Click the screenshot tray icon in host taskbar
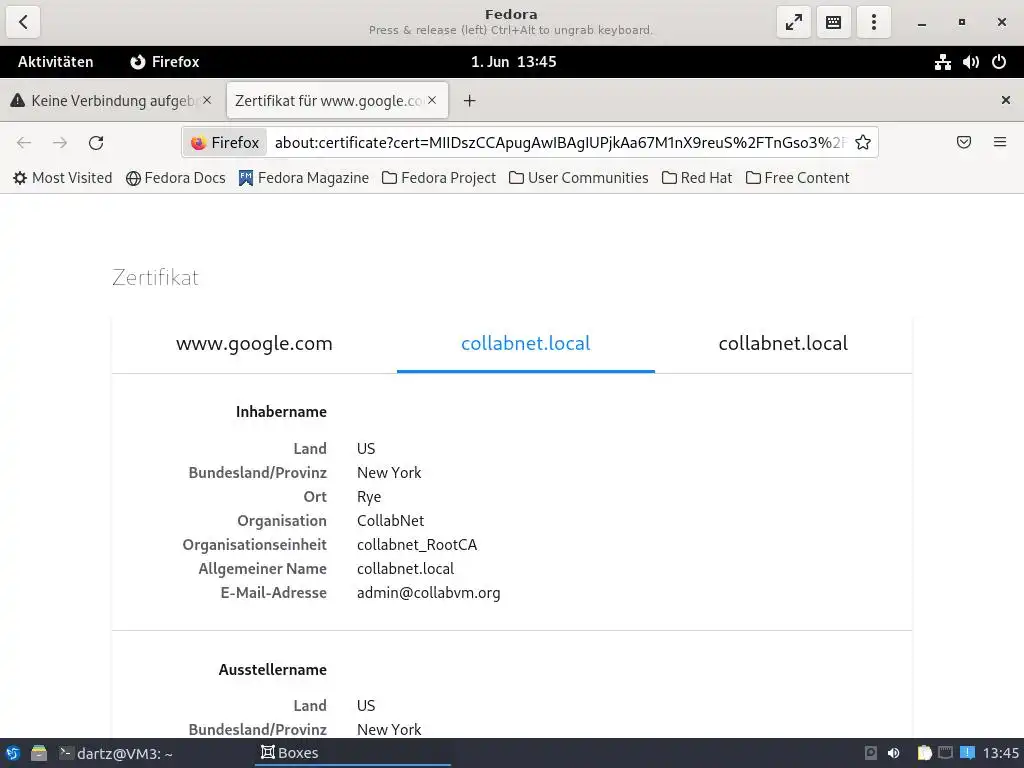1024x768 pixels. (871, 753)
